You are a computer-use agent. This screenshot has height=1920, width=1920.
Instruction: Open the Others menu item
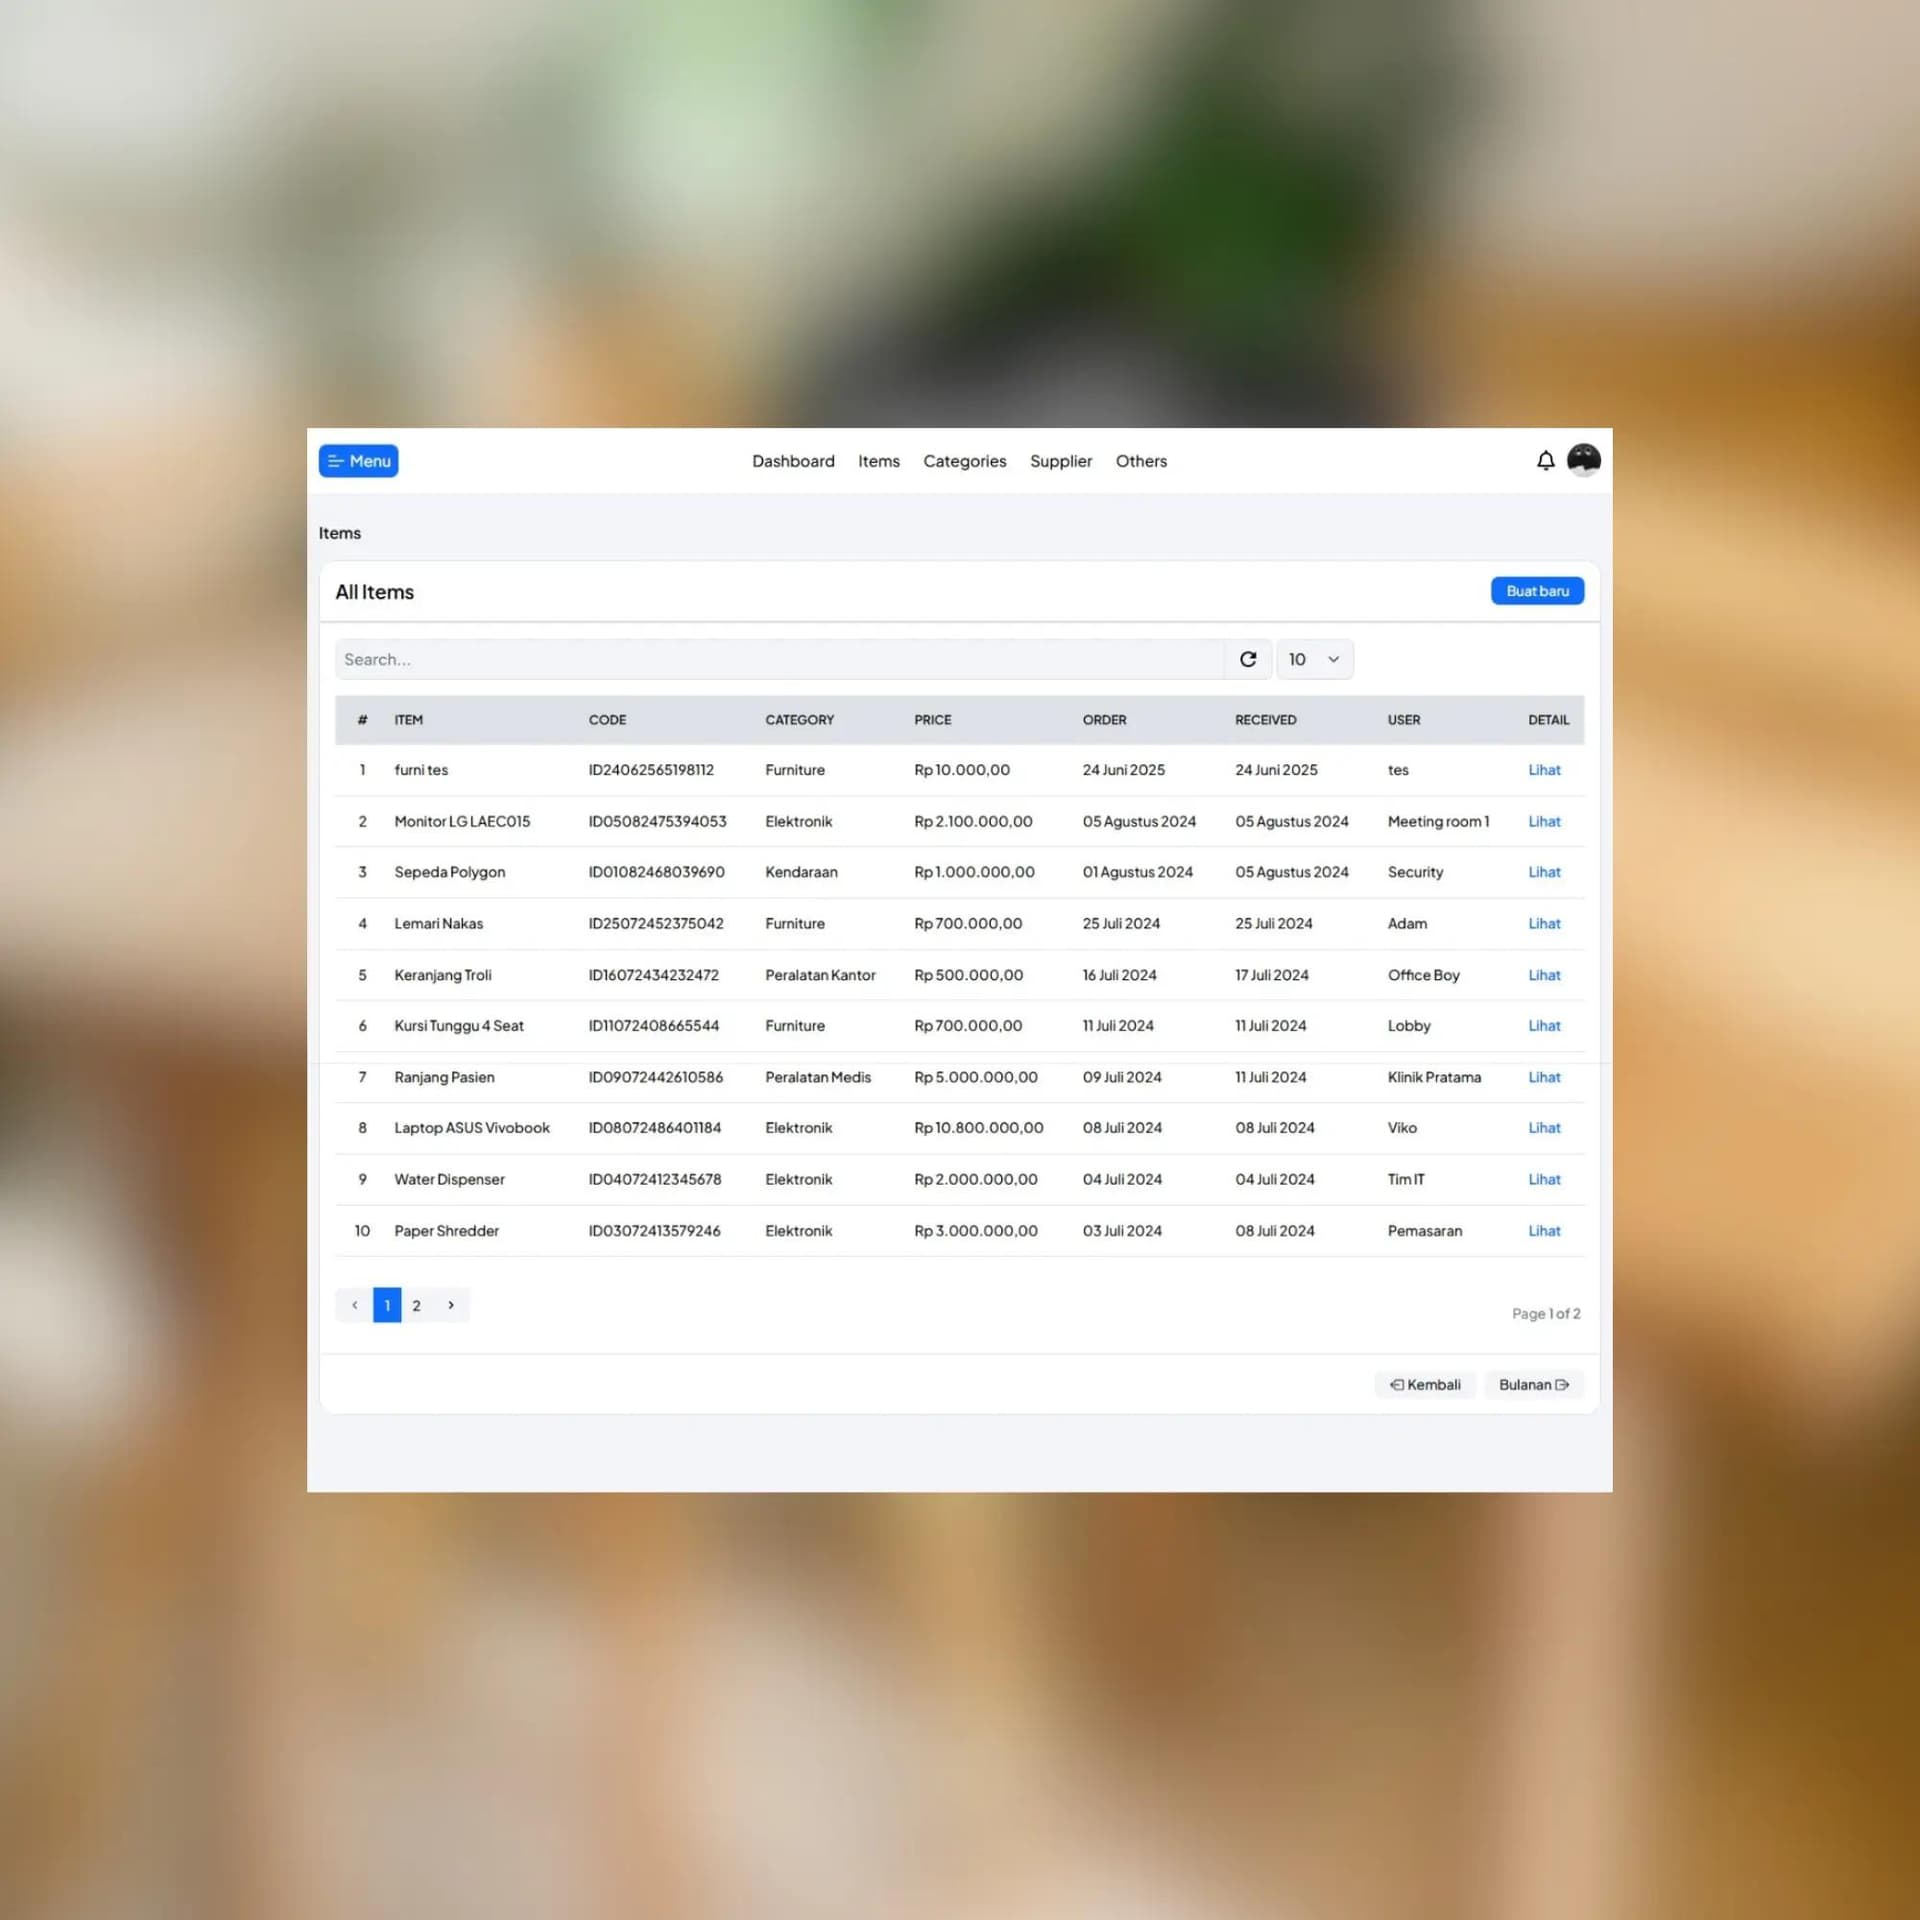1141,461
